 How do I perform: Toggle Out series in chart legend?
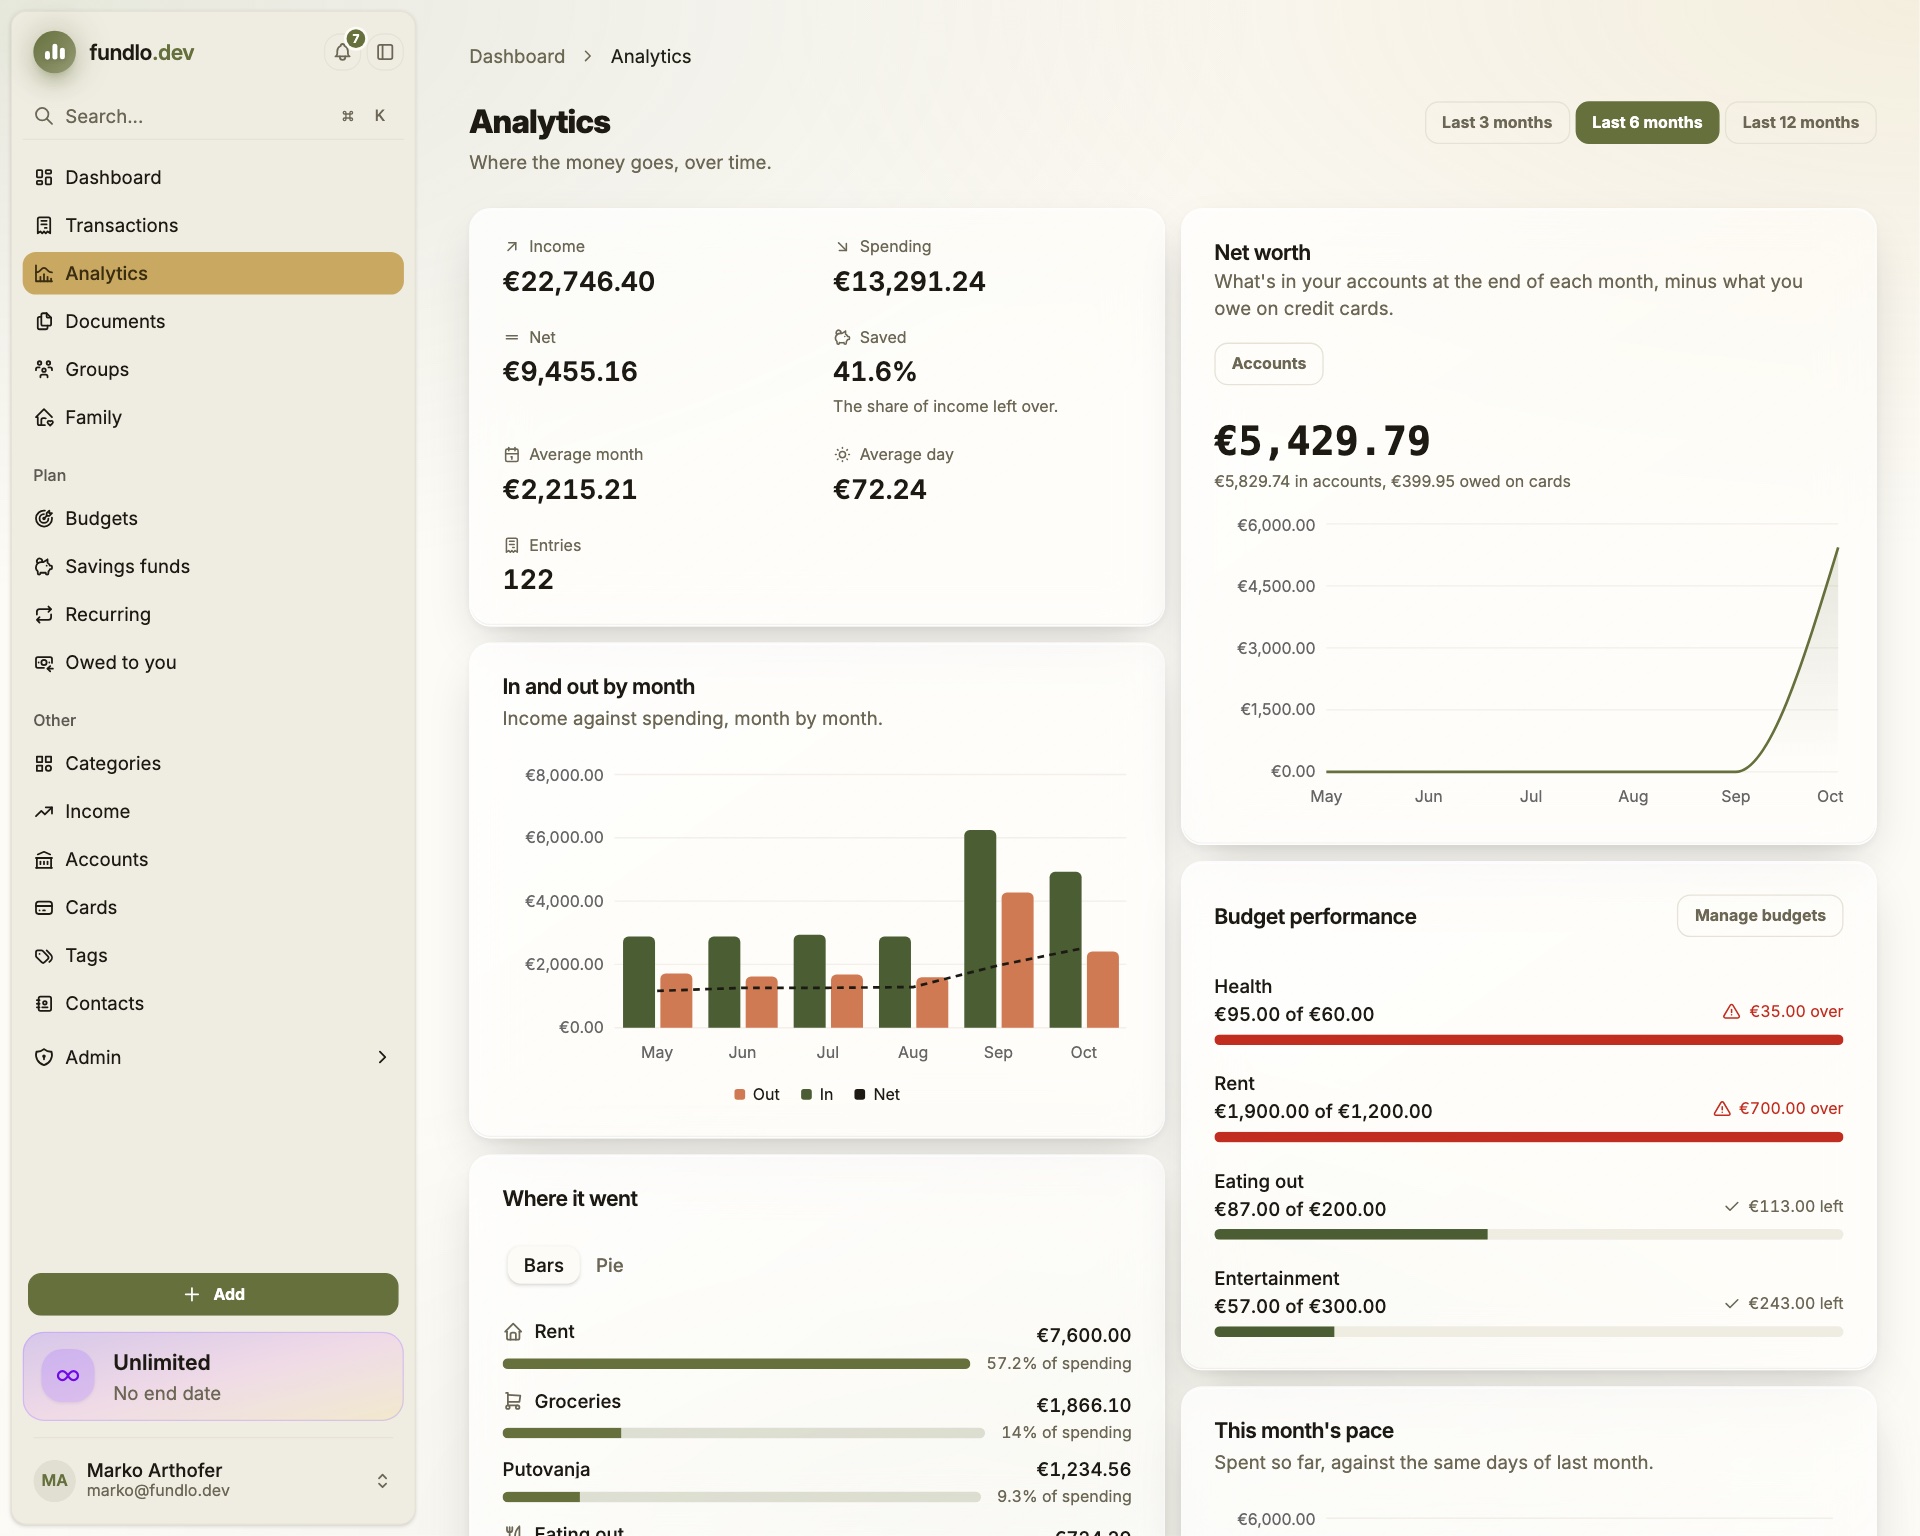click(756, 1094)
